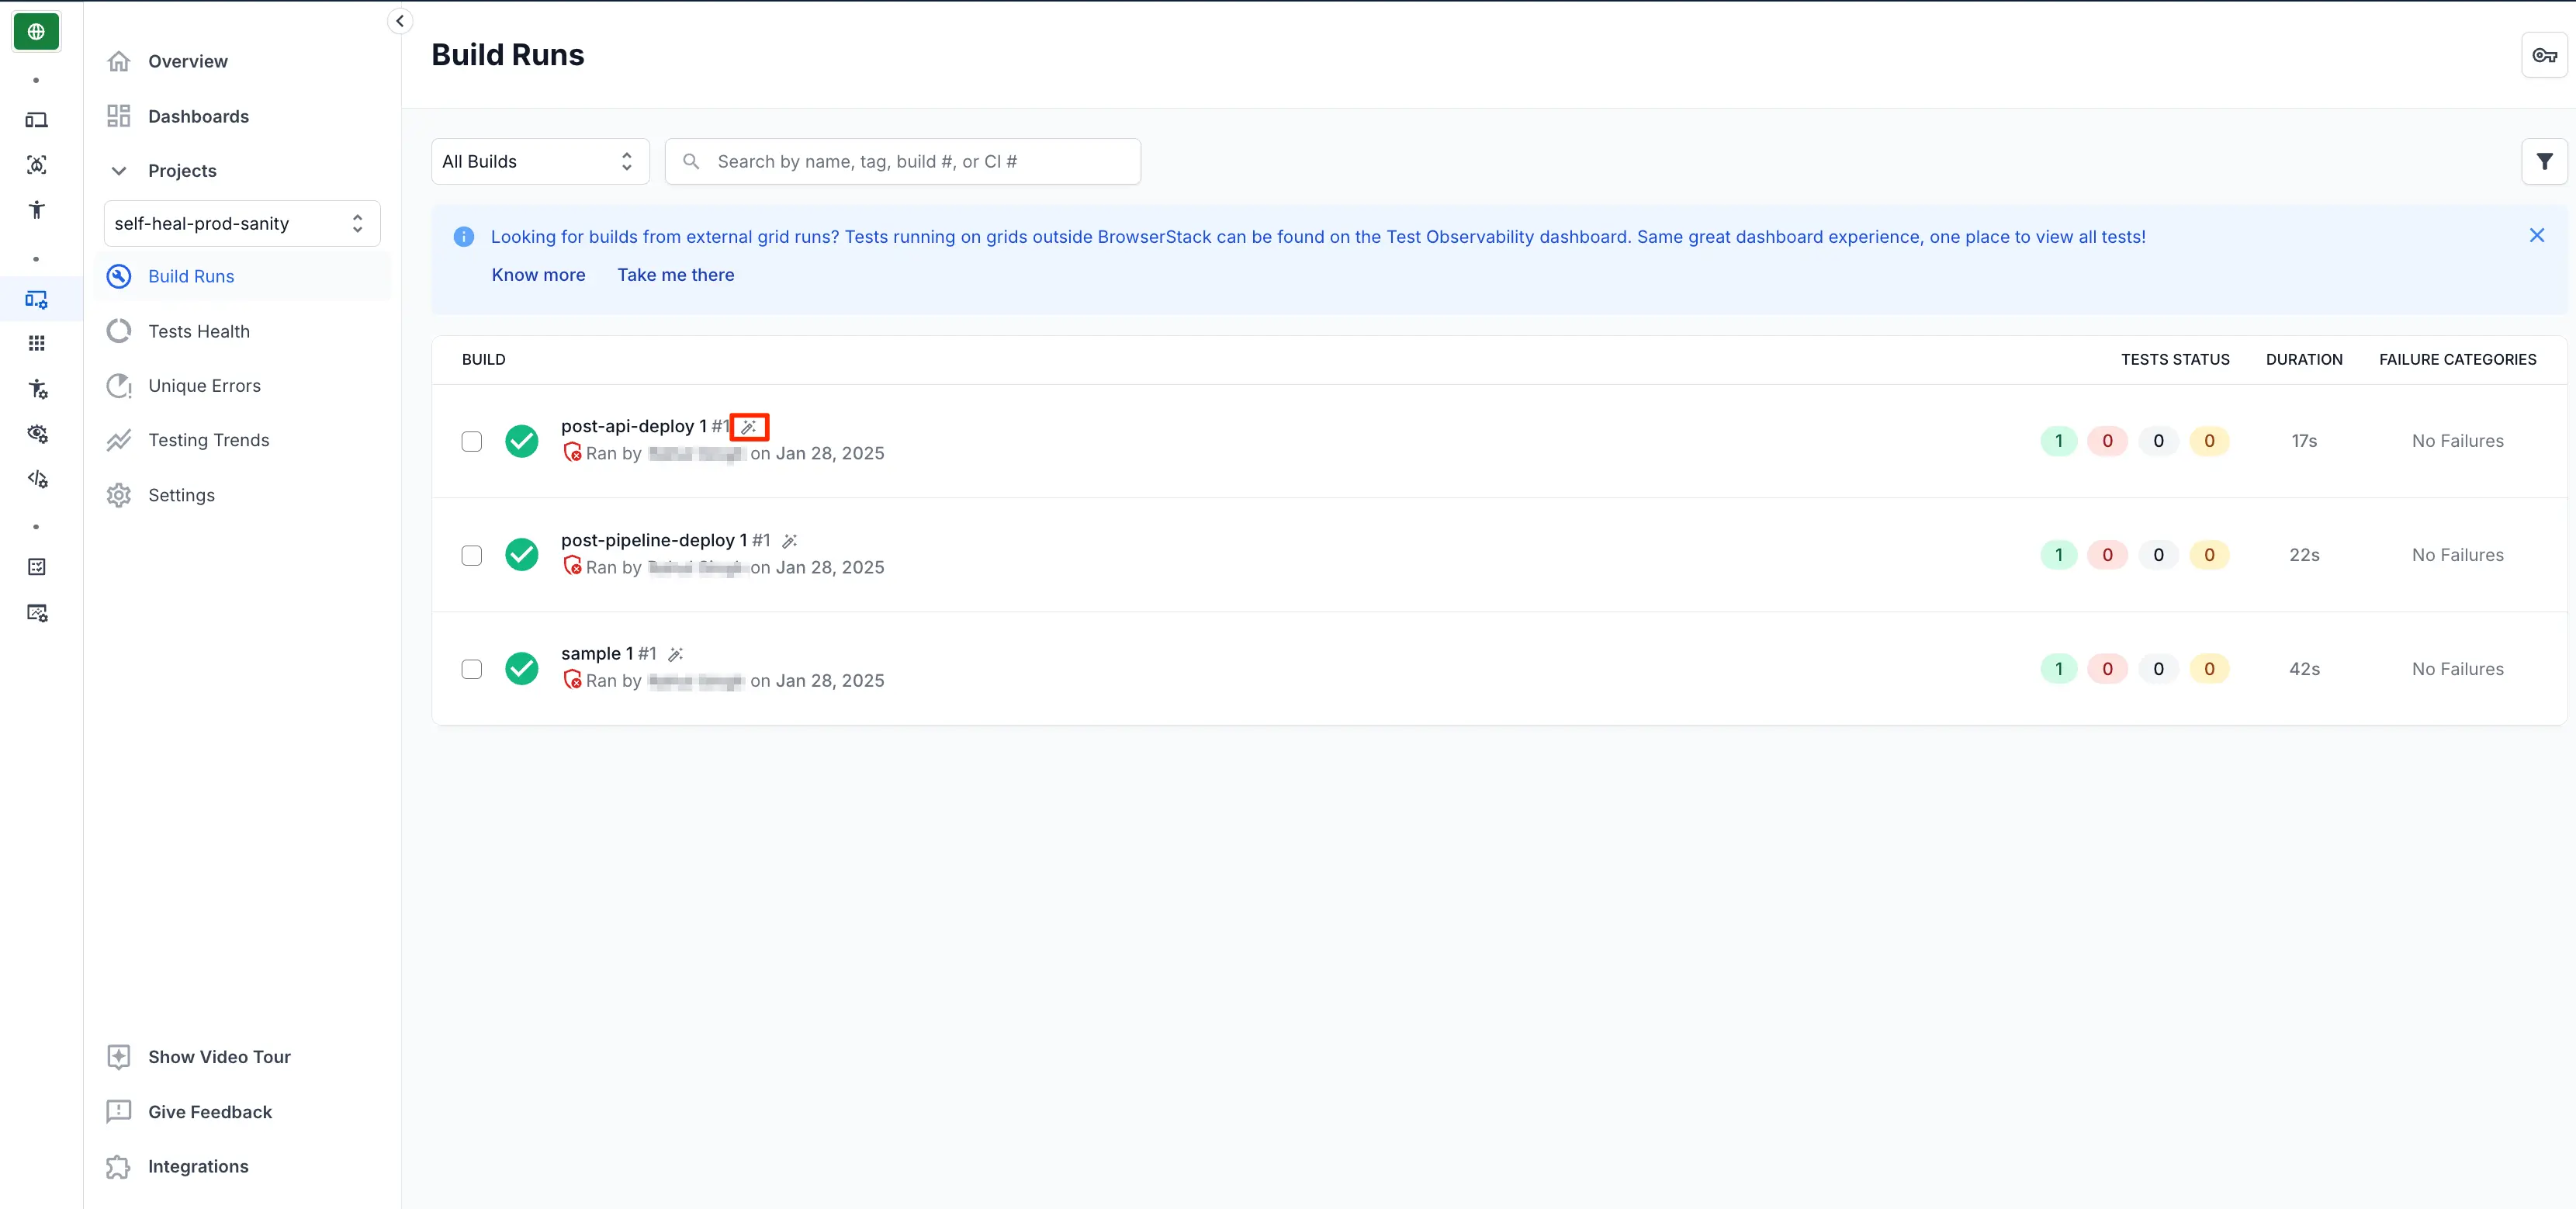Screen dimensions: 2576x1209
Task: Click the filter funnel icon
Action: (2544, 161)
